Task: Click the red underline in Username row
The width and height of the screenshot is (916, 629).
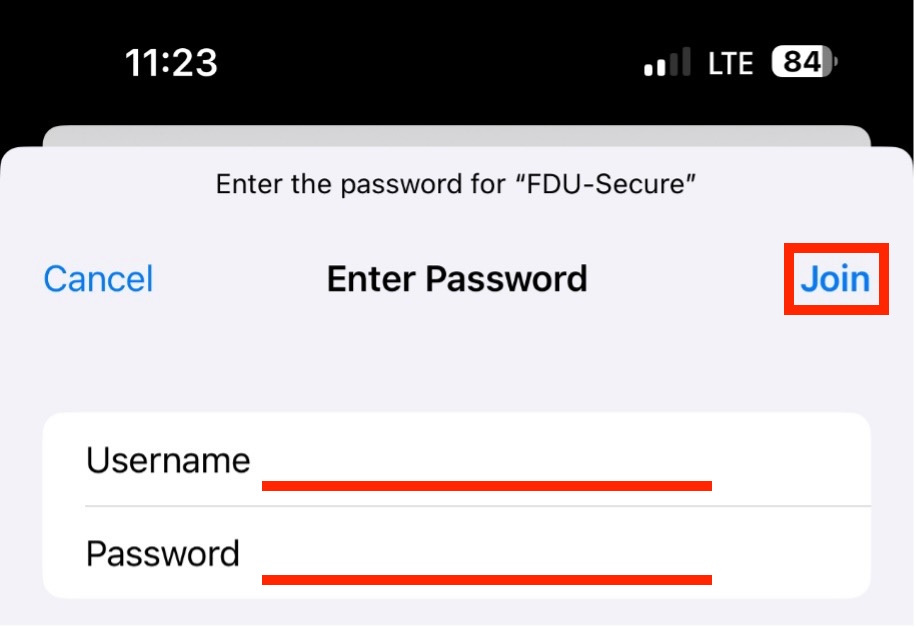Action: pyautogui.click(x=486, y=486)
